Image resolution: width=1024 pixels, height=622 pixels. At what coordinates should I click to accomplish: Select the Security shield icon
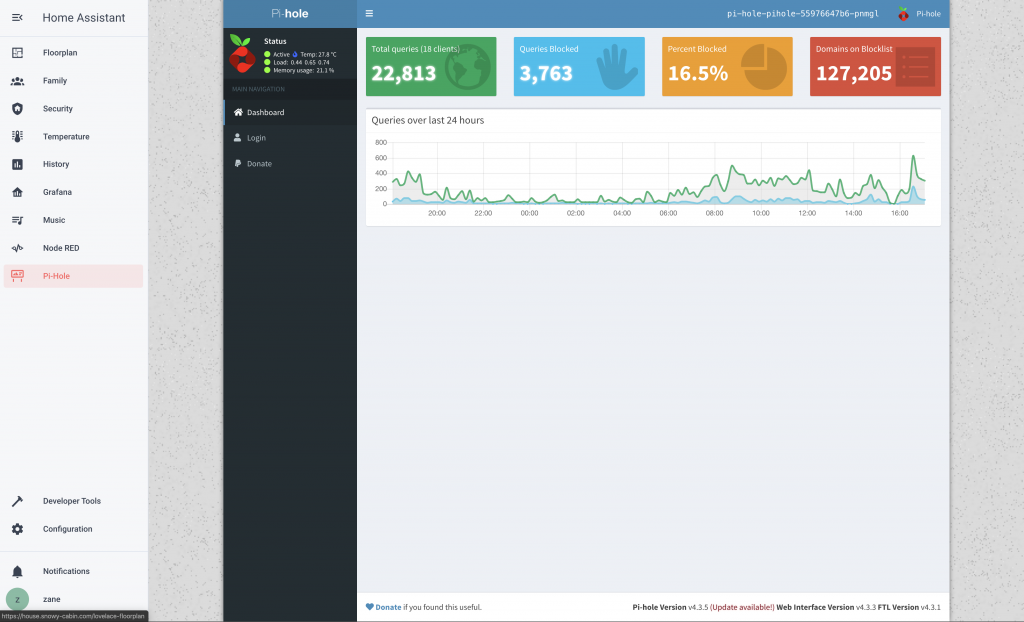(x=18, y=109)
